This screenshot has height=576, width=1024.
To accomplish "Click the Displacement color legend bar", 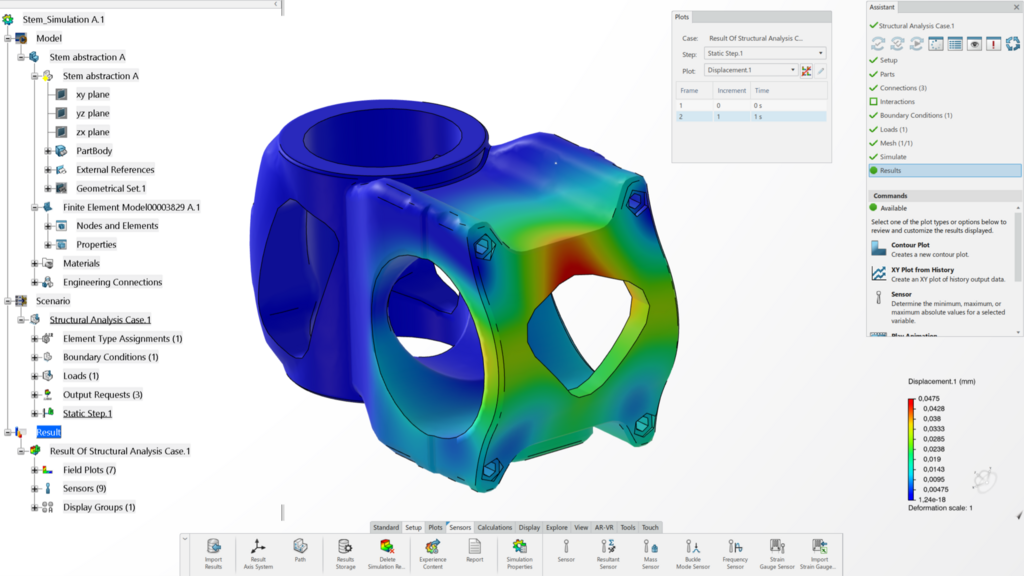I will coord(912,448).
